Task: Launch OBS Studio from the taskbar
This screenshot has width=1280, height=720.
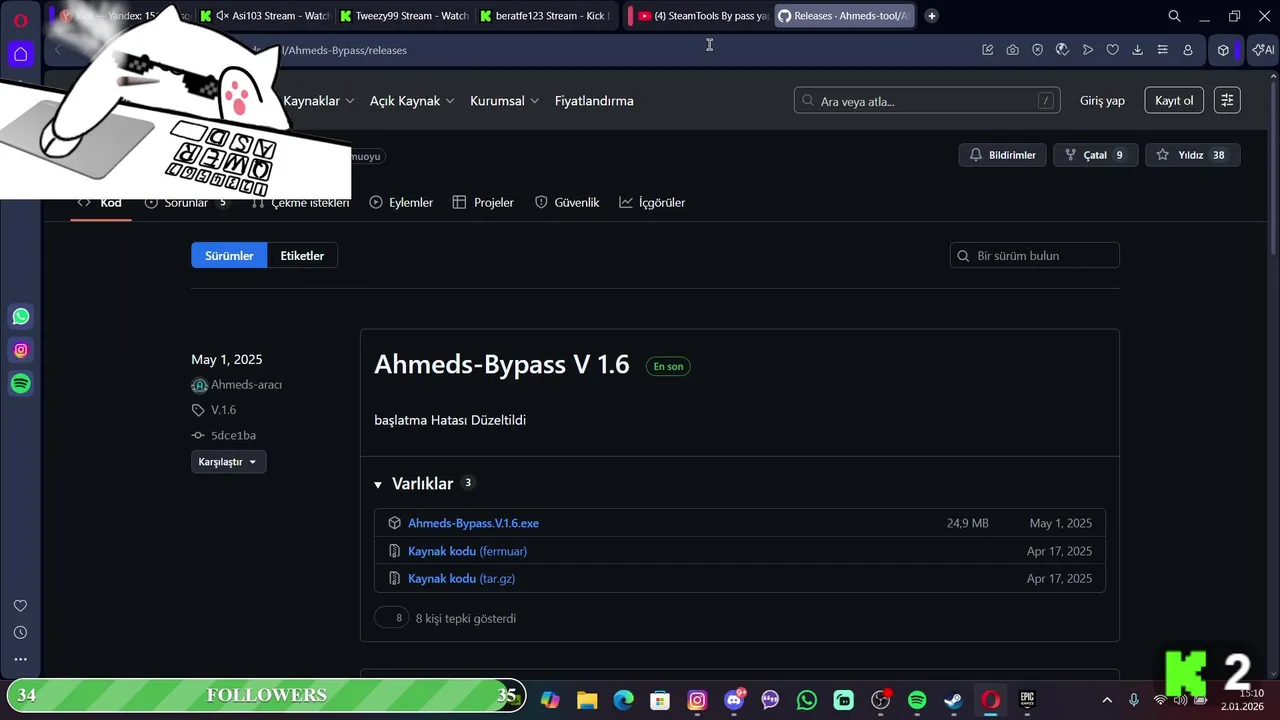Action: pos(880,700)
